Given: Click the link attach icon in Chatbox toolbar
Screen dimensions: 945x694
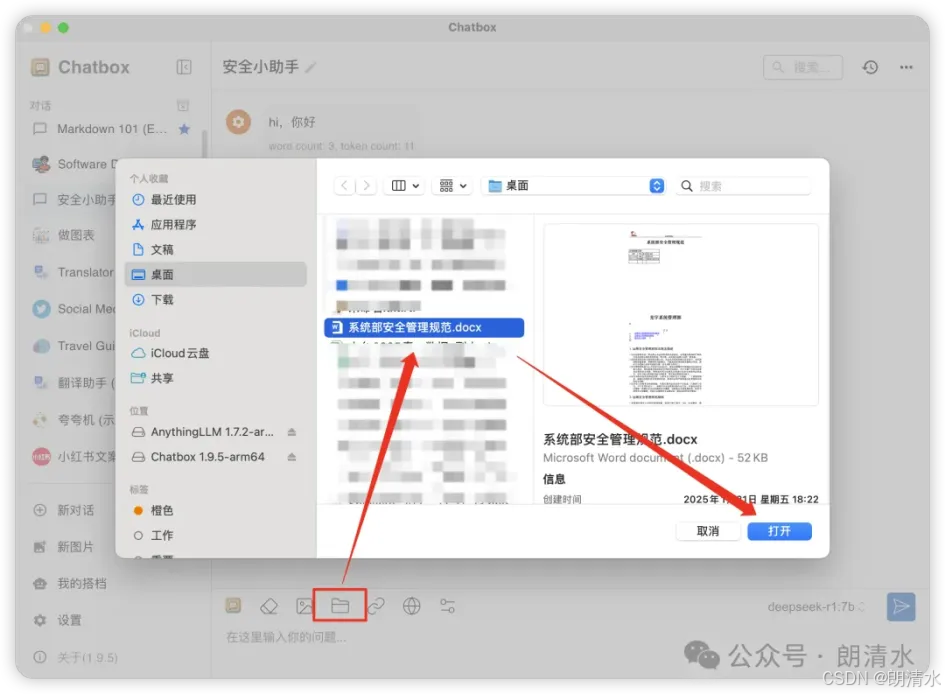Looking at the screenshot, I should [376, 605].
